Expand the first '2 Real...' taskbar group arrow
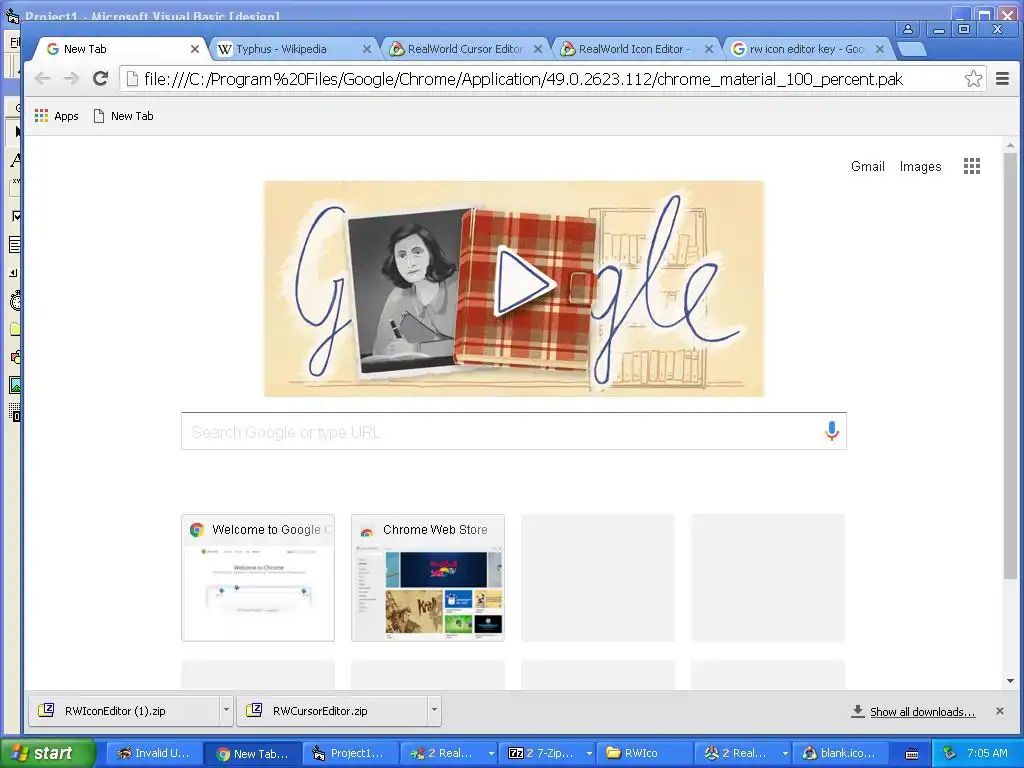1024x768 pixels. pos(491,754)
